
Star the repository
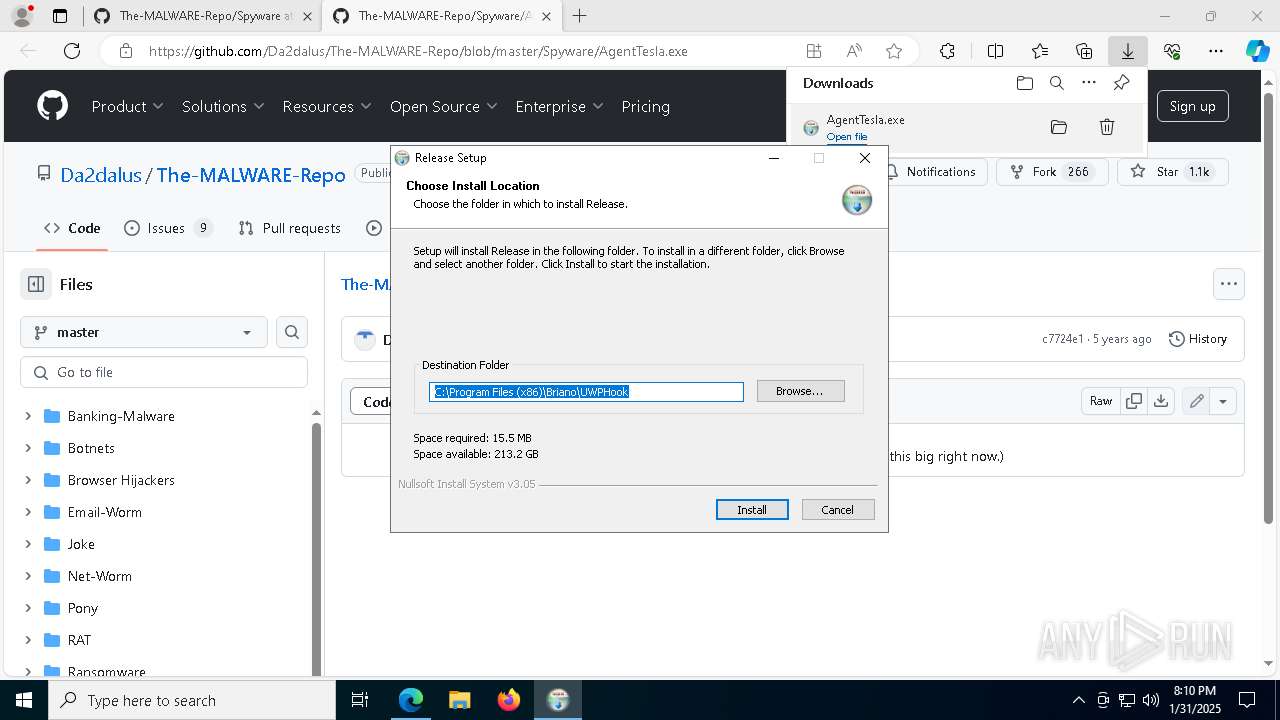(x=1172, y=172)
